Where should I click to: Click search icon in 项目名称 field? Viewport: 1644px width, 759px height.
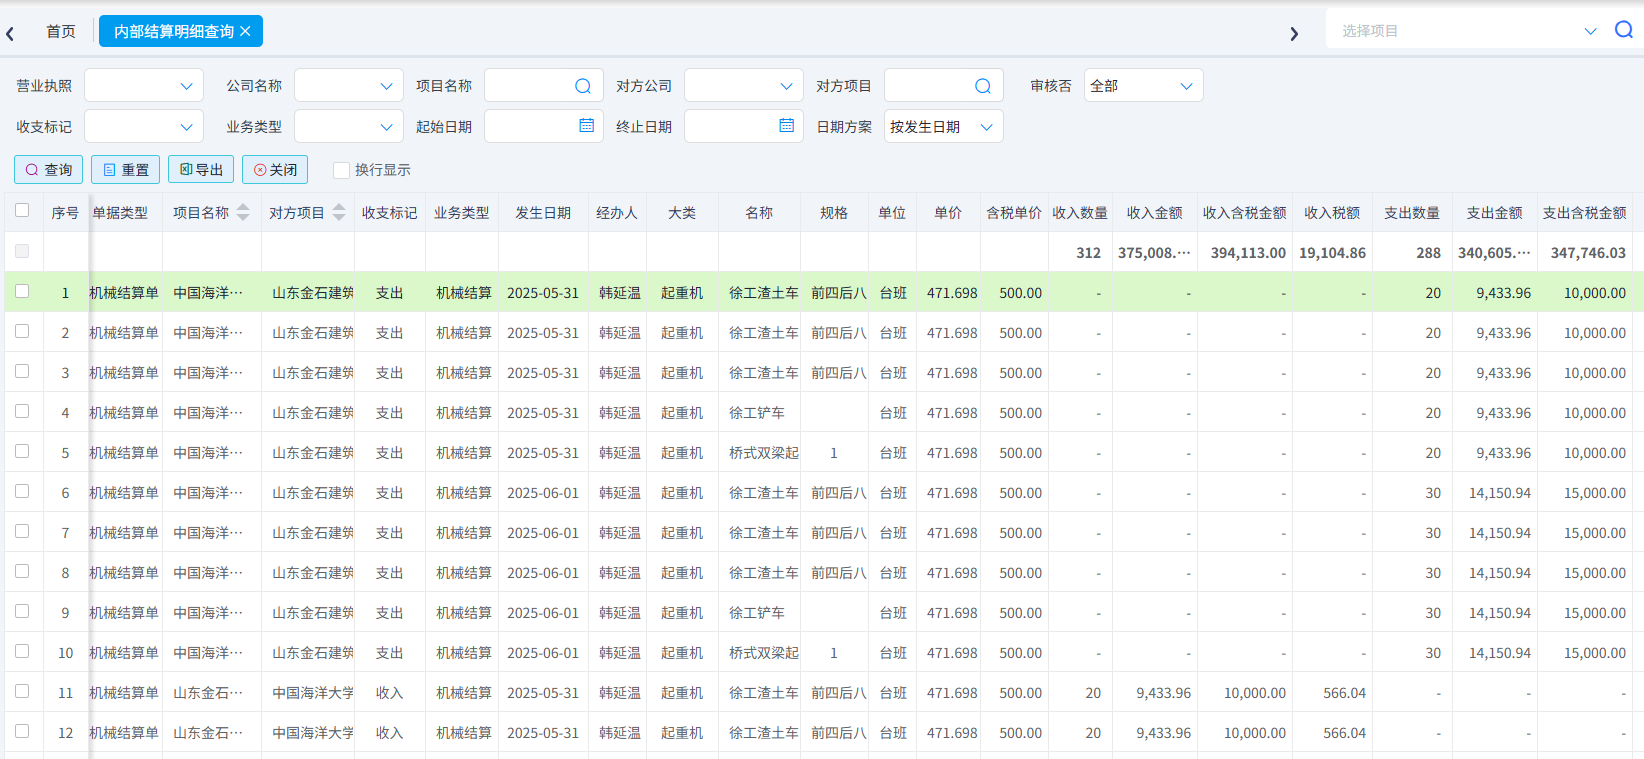click(583, 86)
